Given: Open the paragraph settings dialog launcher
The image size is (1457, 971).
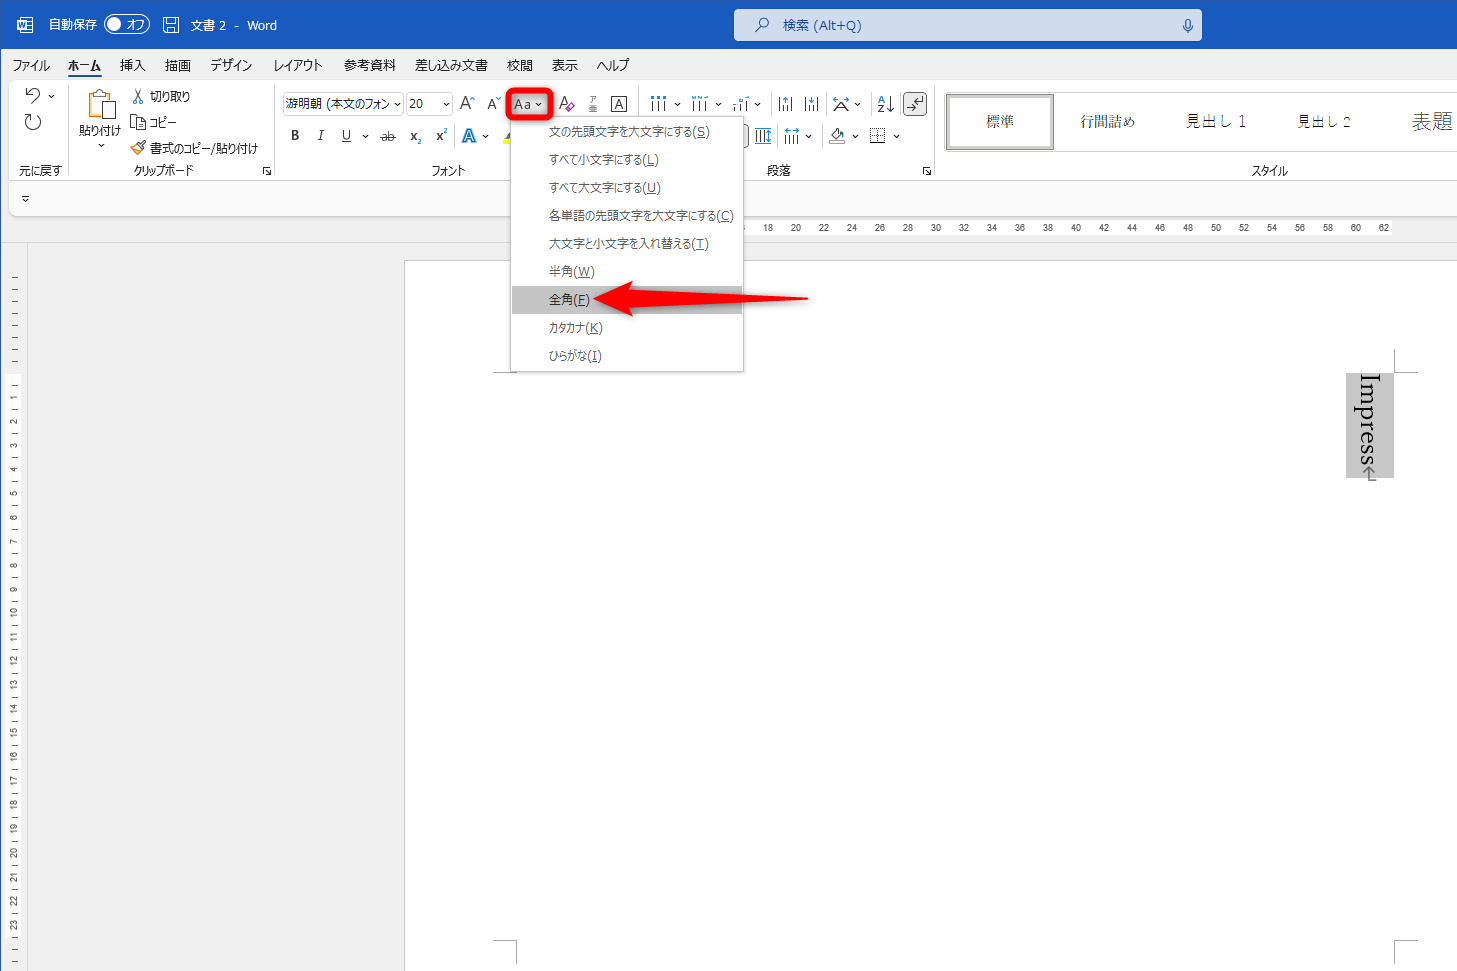Looking at the screenshot, I should coord(927,171).
